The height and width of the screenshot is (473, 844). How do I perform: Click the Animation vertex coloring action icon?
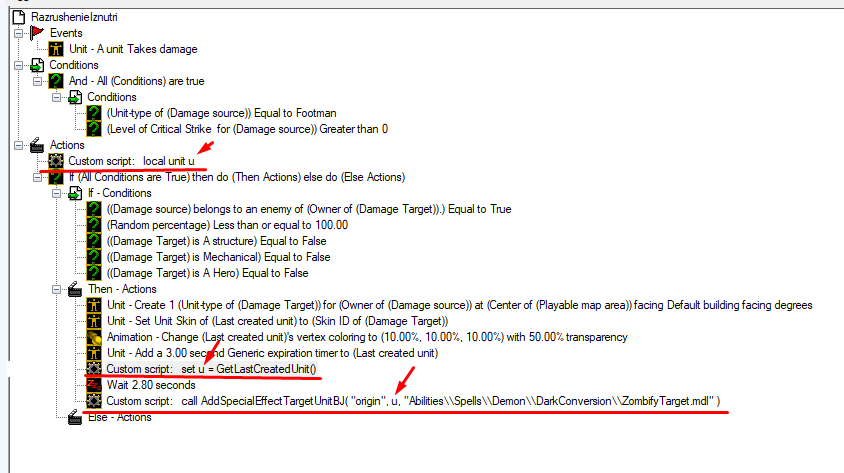94,337
